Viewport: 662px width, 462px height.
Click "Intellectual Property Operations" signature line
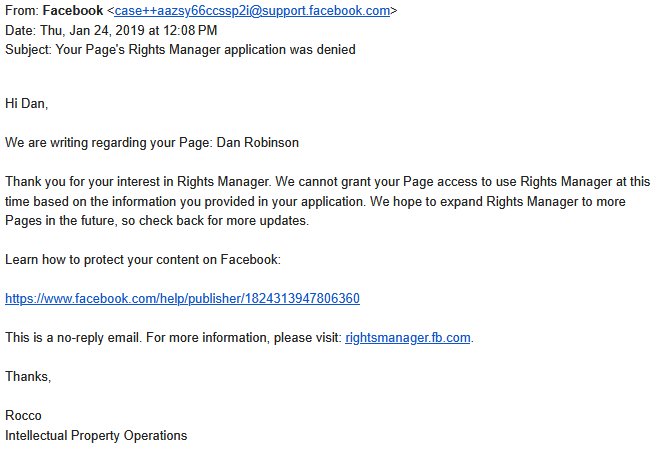(96, 435)
